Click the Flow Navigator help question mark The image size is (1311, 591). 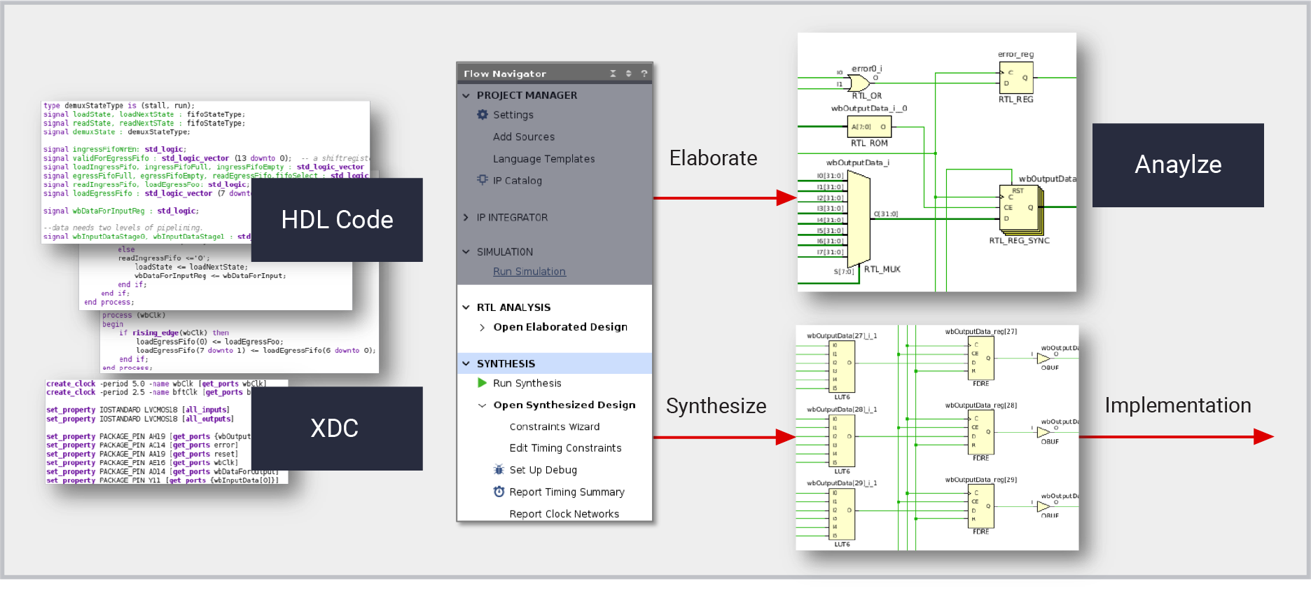(644, 73)
